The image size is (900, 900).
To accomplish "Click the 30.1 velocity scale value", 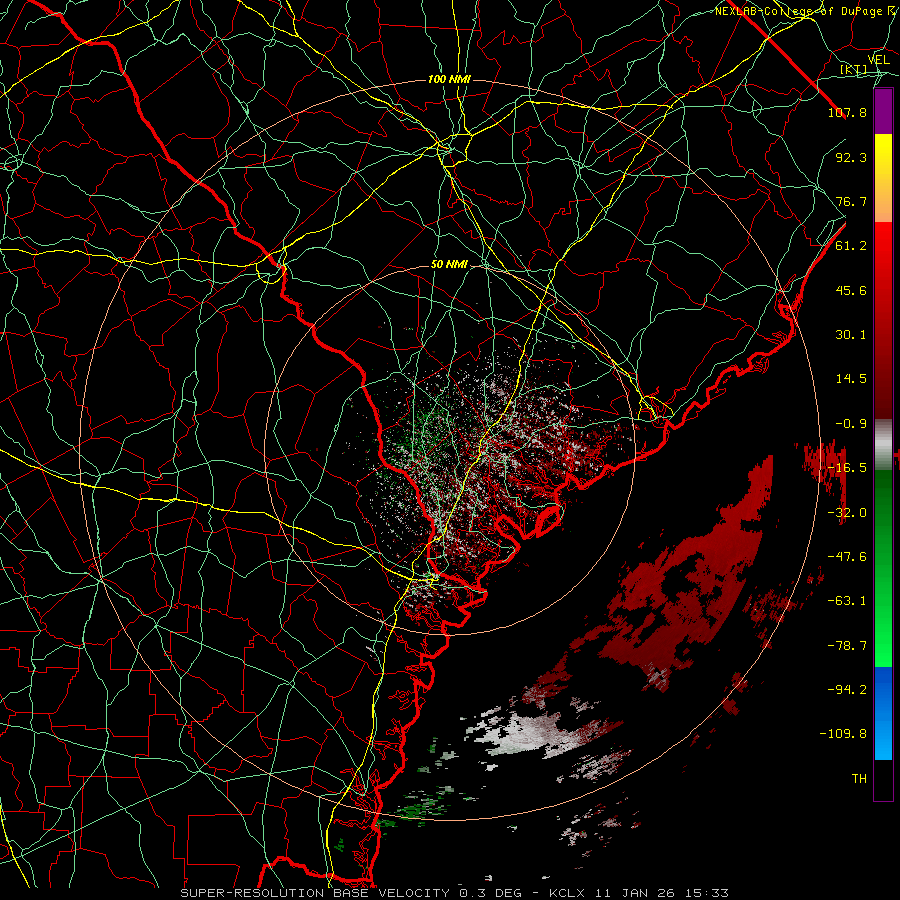I will 851,335.
